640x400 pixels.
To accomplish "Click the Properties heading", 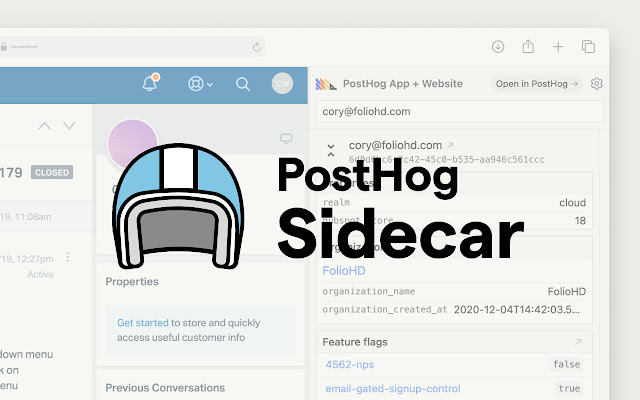I will click(x=132, y=281).
